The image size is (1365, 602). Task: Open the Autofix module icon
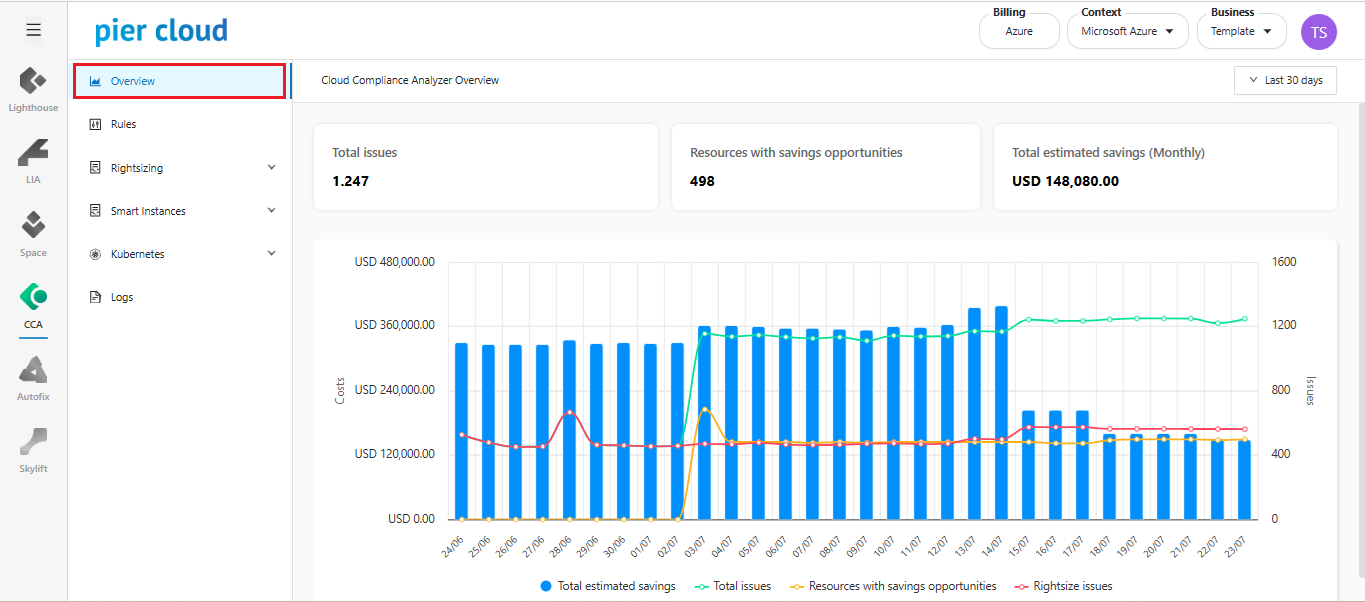point(33,371)
